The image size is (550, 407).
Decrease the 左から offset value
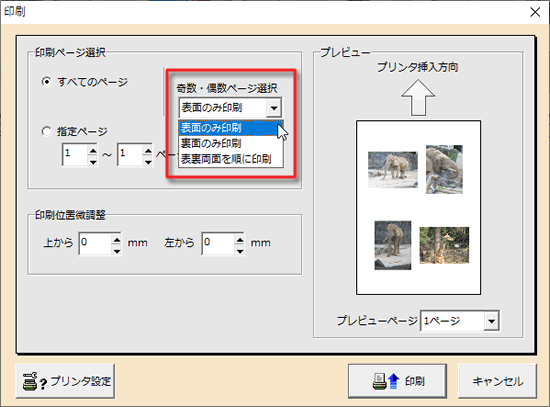240,250
